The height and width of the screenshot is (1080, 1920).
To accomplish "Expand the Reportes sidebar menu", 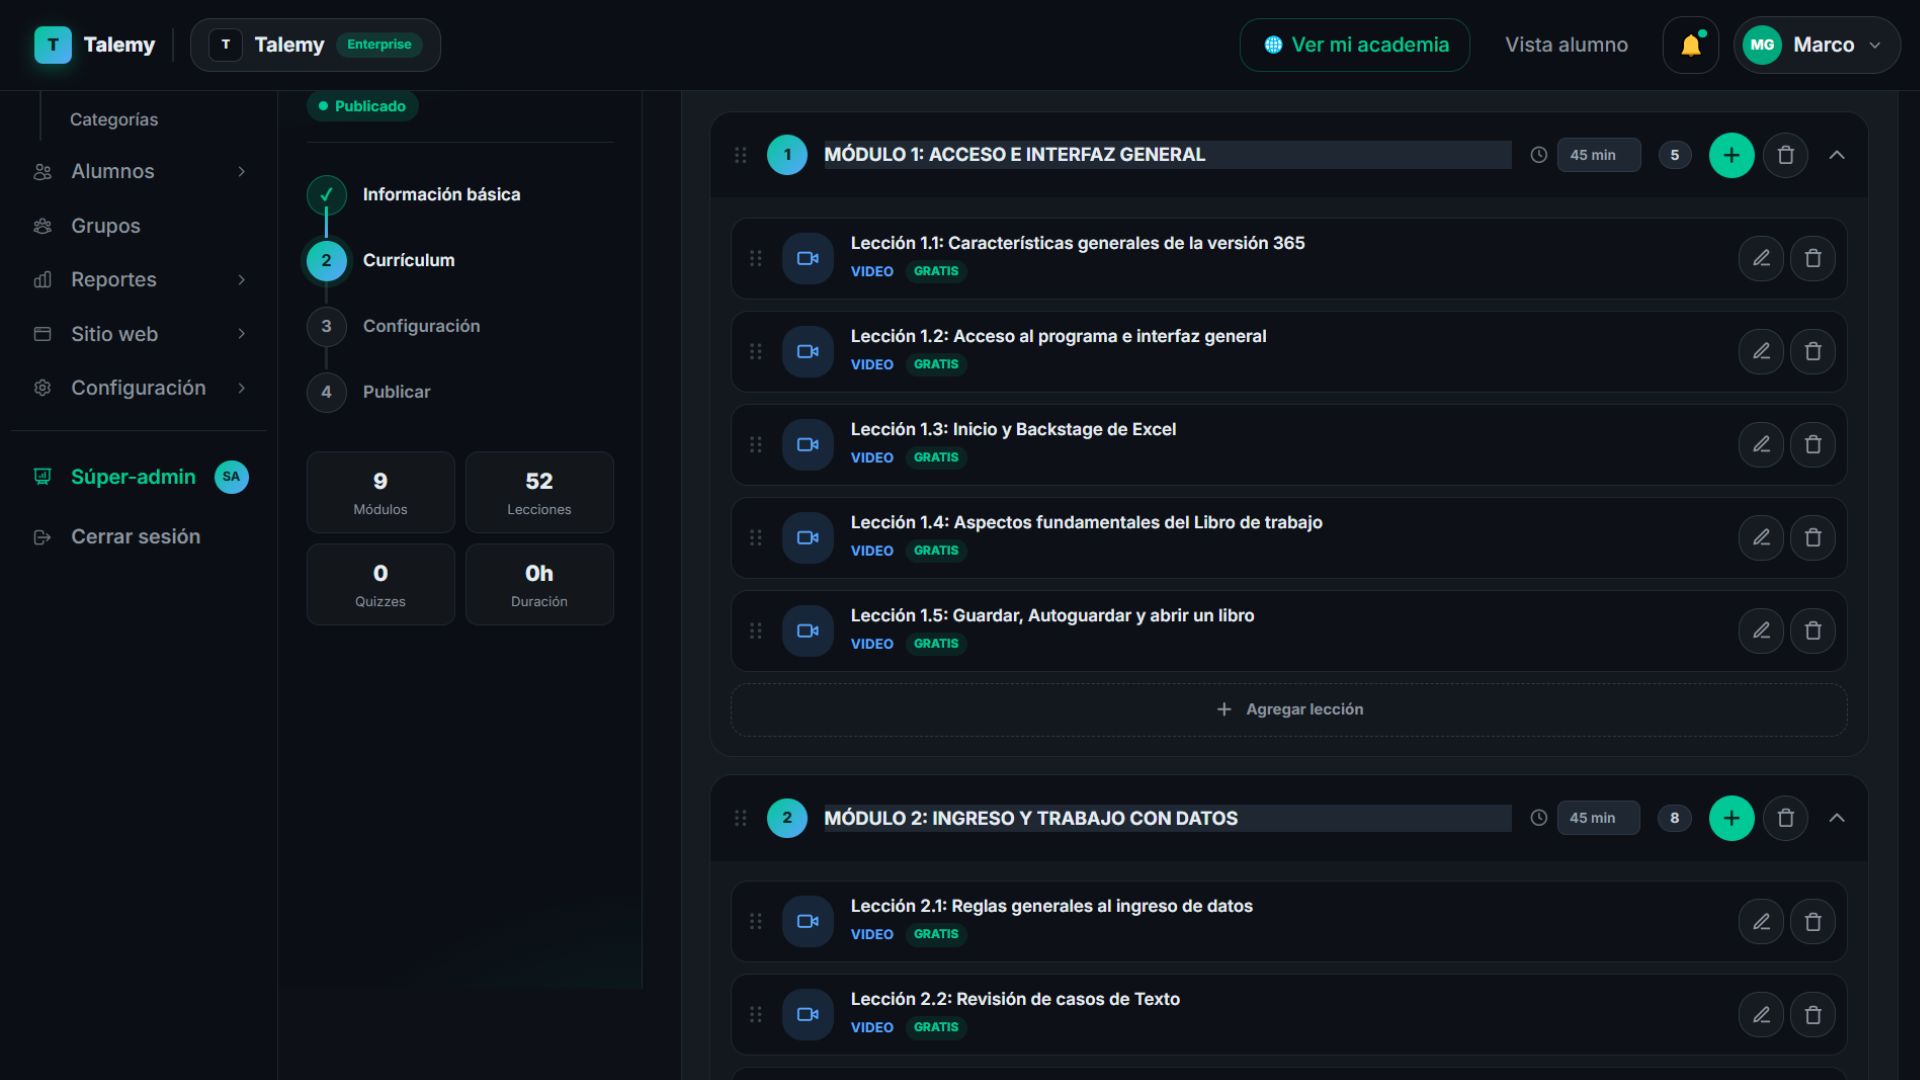I will click(140, 280).
